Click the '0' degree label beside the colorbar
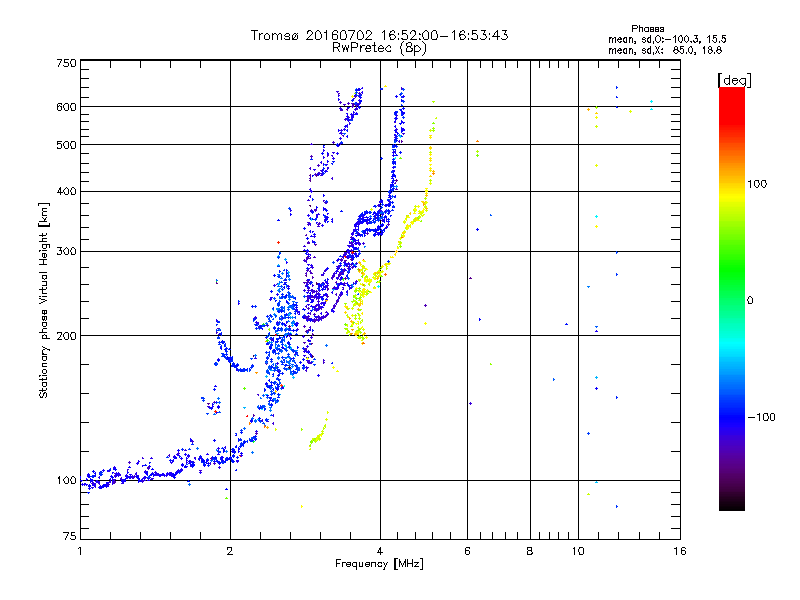800x600 pixels. coord(750,301)
